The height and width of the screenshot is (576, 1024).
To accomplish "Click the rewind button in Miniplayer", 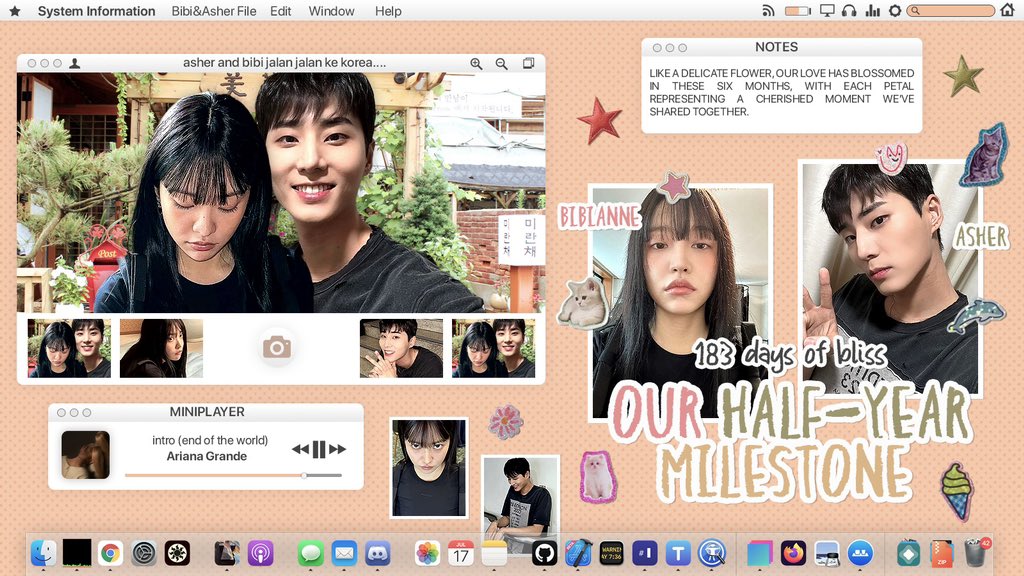I will [x=300, y=449].
